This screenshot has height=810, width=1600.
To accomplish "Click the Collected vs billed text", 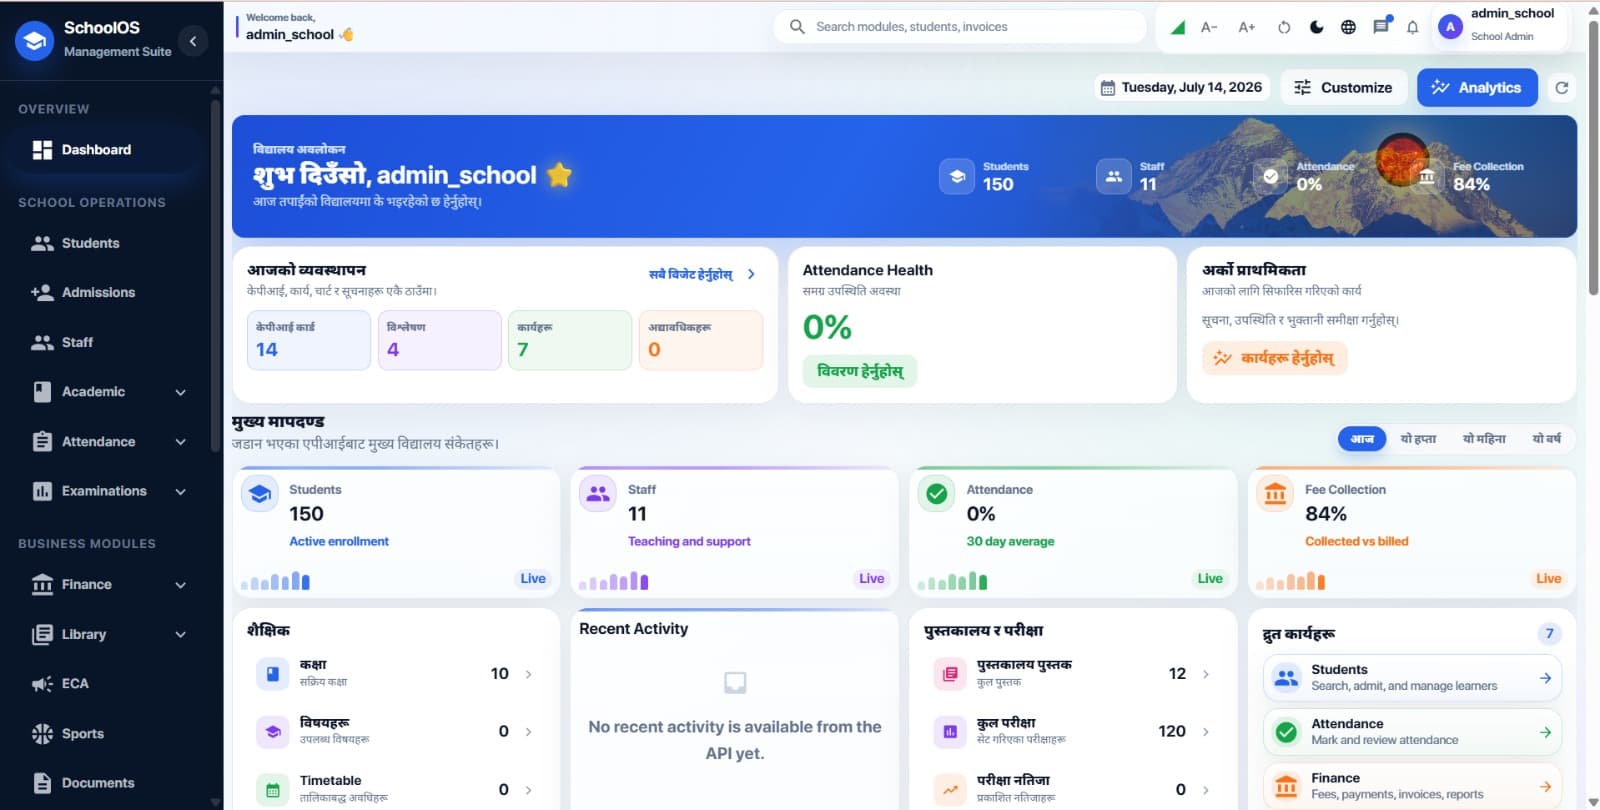I will 1357,541.
